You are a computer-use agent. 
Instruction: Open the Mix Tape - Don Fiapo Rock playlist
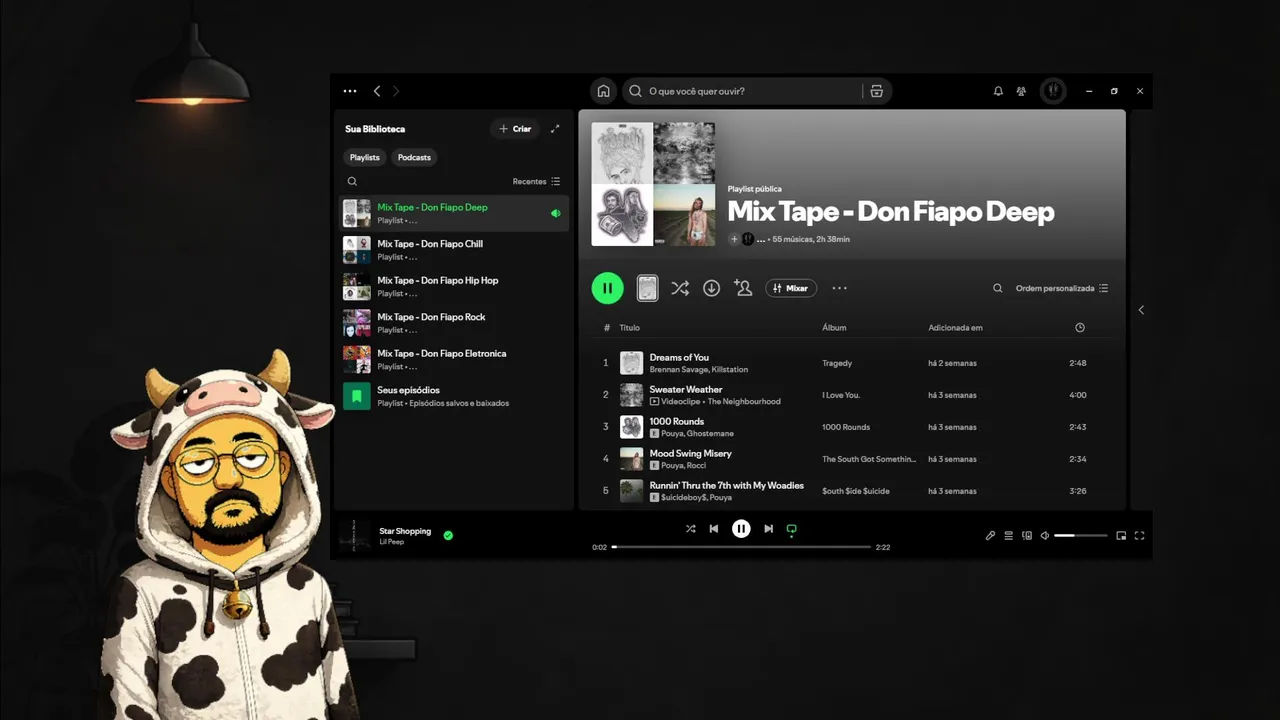tap(455, 323)
